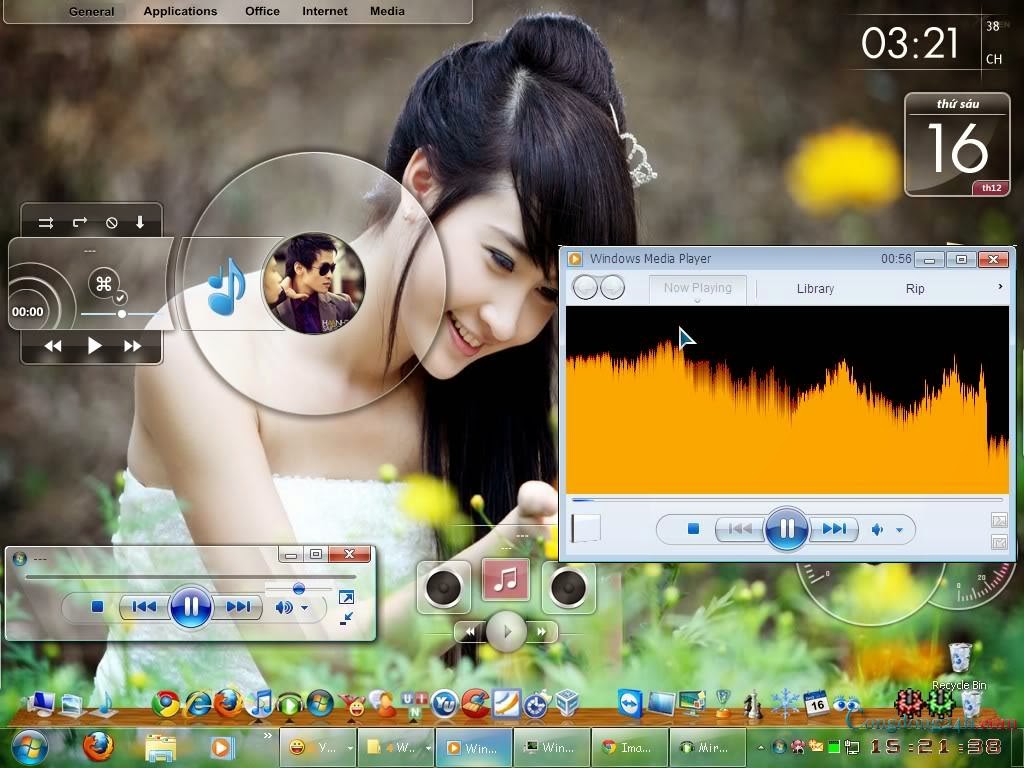
Task: Open the General menu on the top launcher
Action: [x=91, y=11]
